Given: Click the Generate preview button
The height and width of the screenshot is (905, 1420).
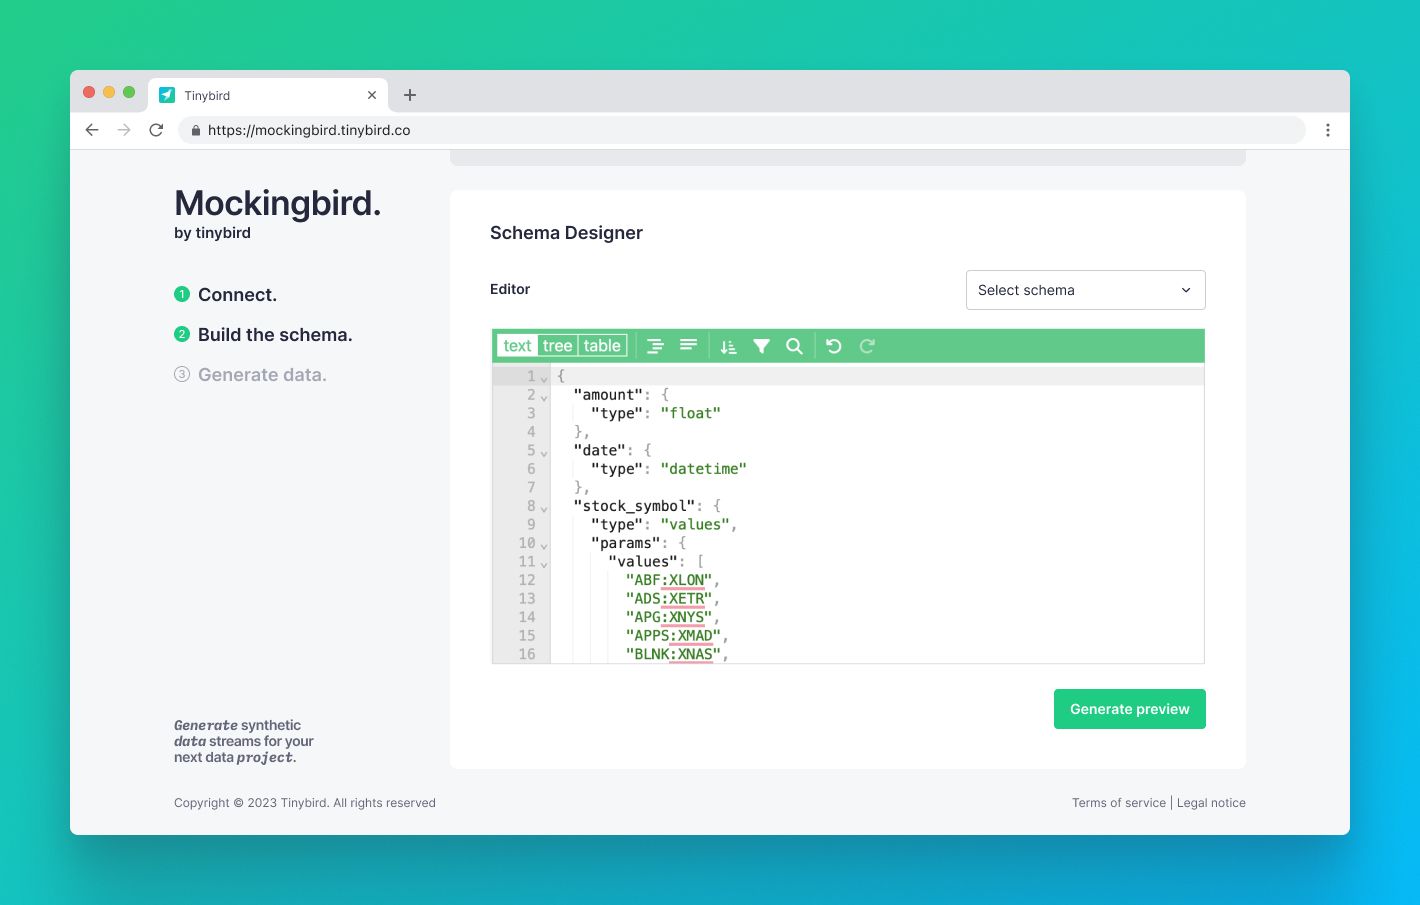Looking at the screenshot, I should tap(1129, 709).
